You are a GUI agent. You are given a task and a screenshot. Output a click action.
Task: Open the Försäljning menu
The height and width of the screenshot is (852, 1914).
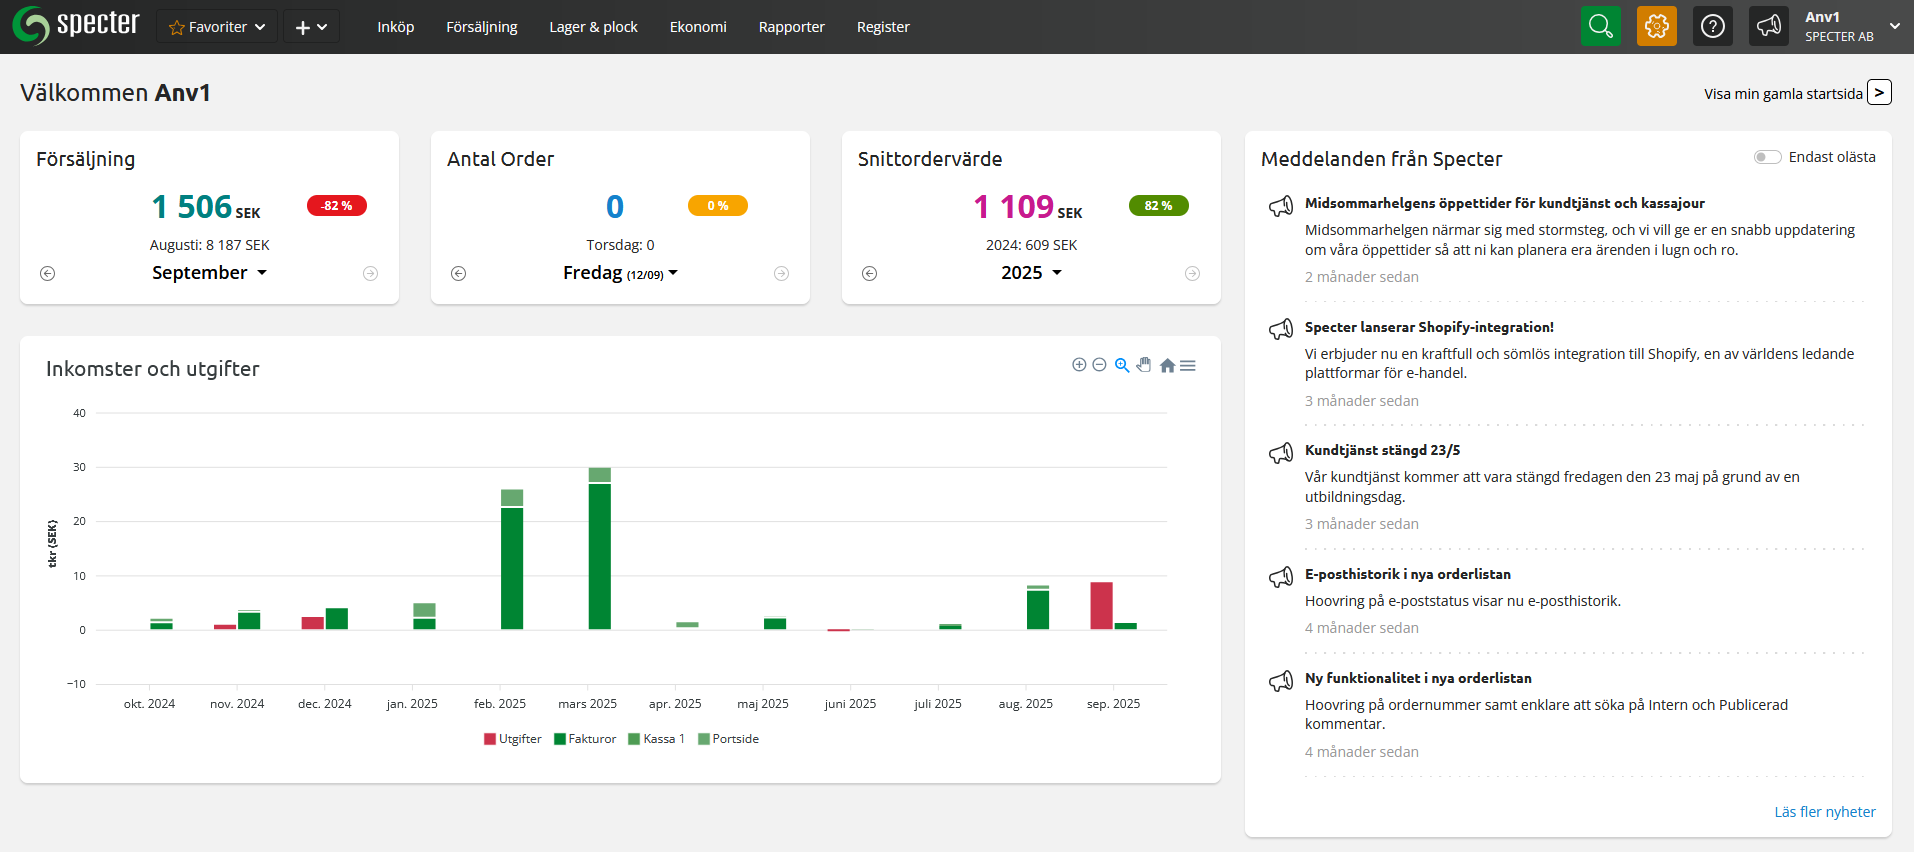click(481, 27)
